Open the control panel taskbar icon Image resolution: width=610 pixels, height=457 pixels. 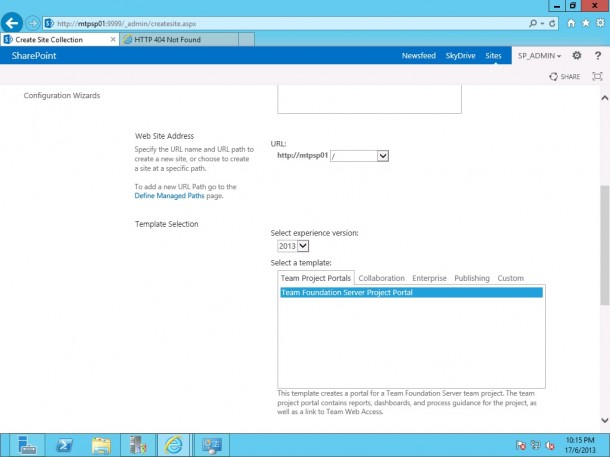coord(212,445)
